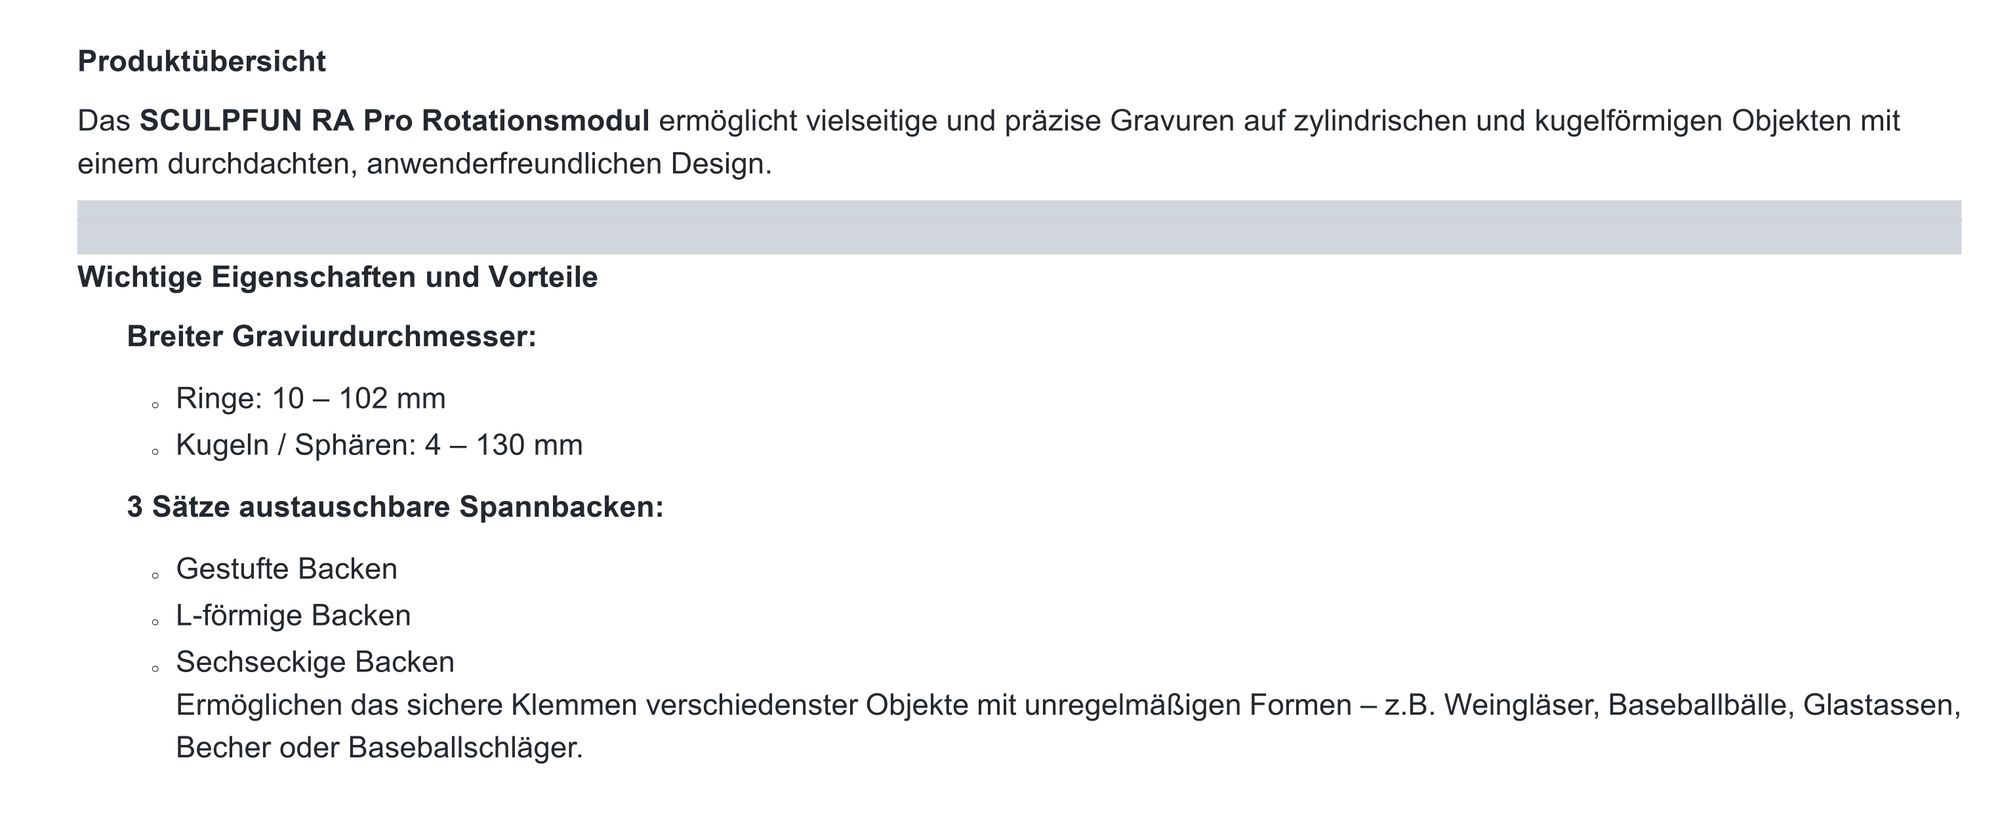Click the Gestufte Backen list item

point(287,569)
